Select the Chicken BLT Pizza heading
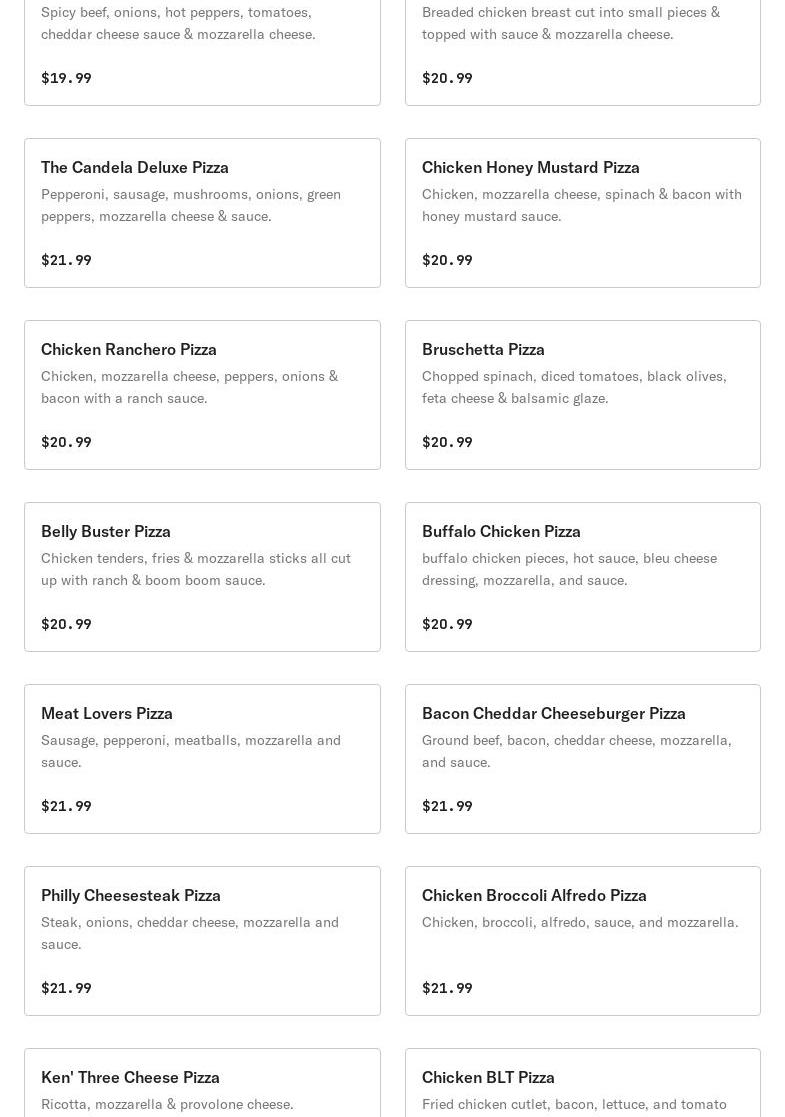Viewport: 785px width, 1117px height. (488, 1077)
